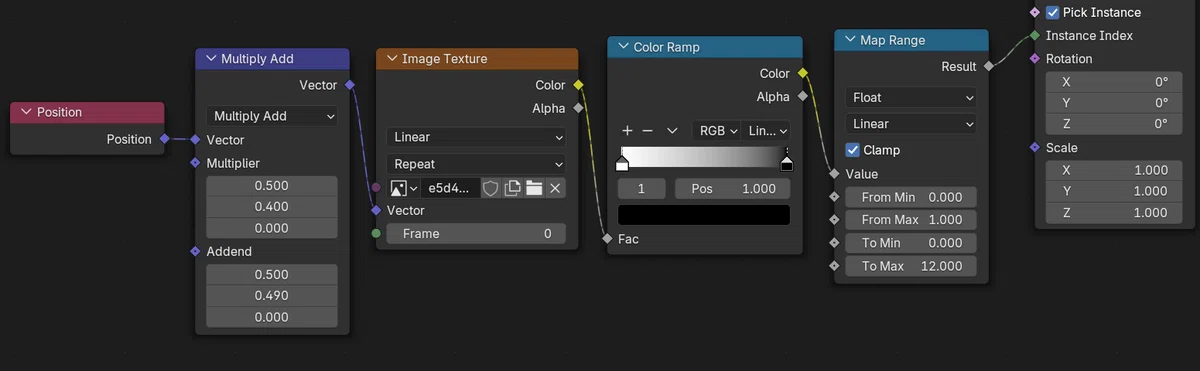The width and height of the screenshot is (1200, 371).
Task: Collapse the Color Ramp node chevron
Action: pyautogui.click(x=623, y=47)
